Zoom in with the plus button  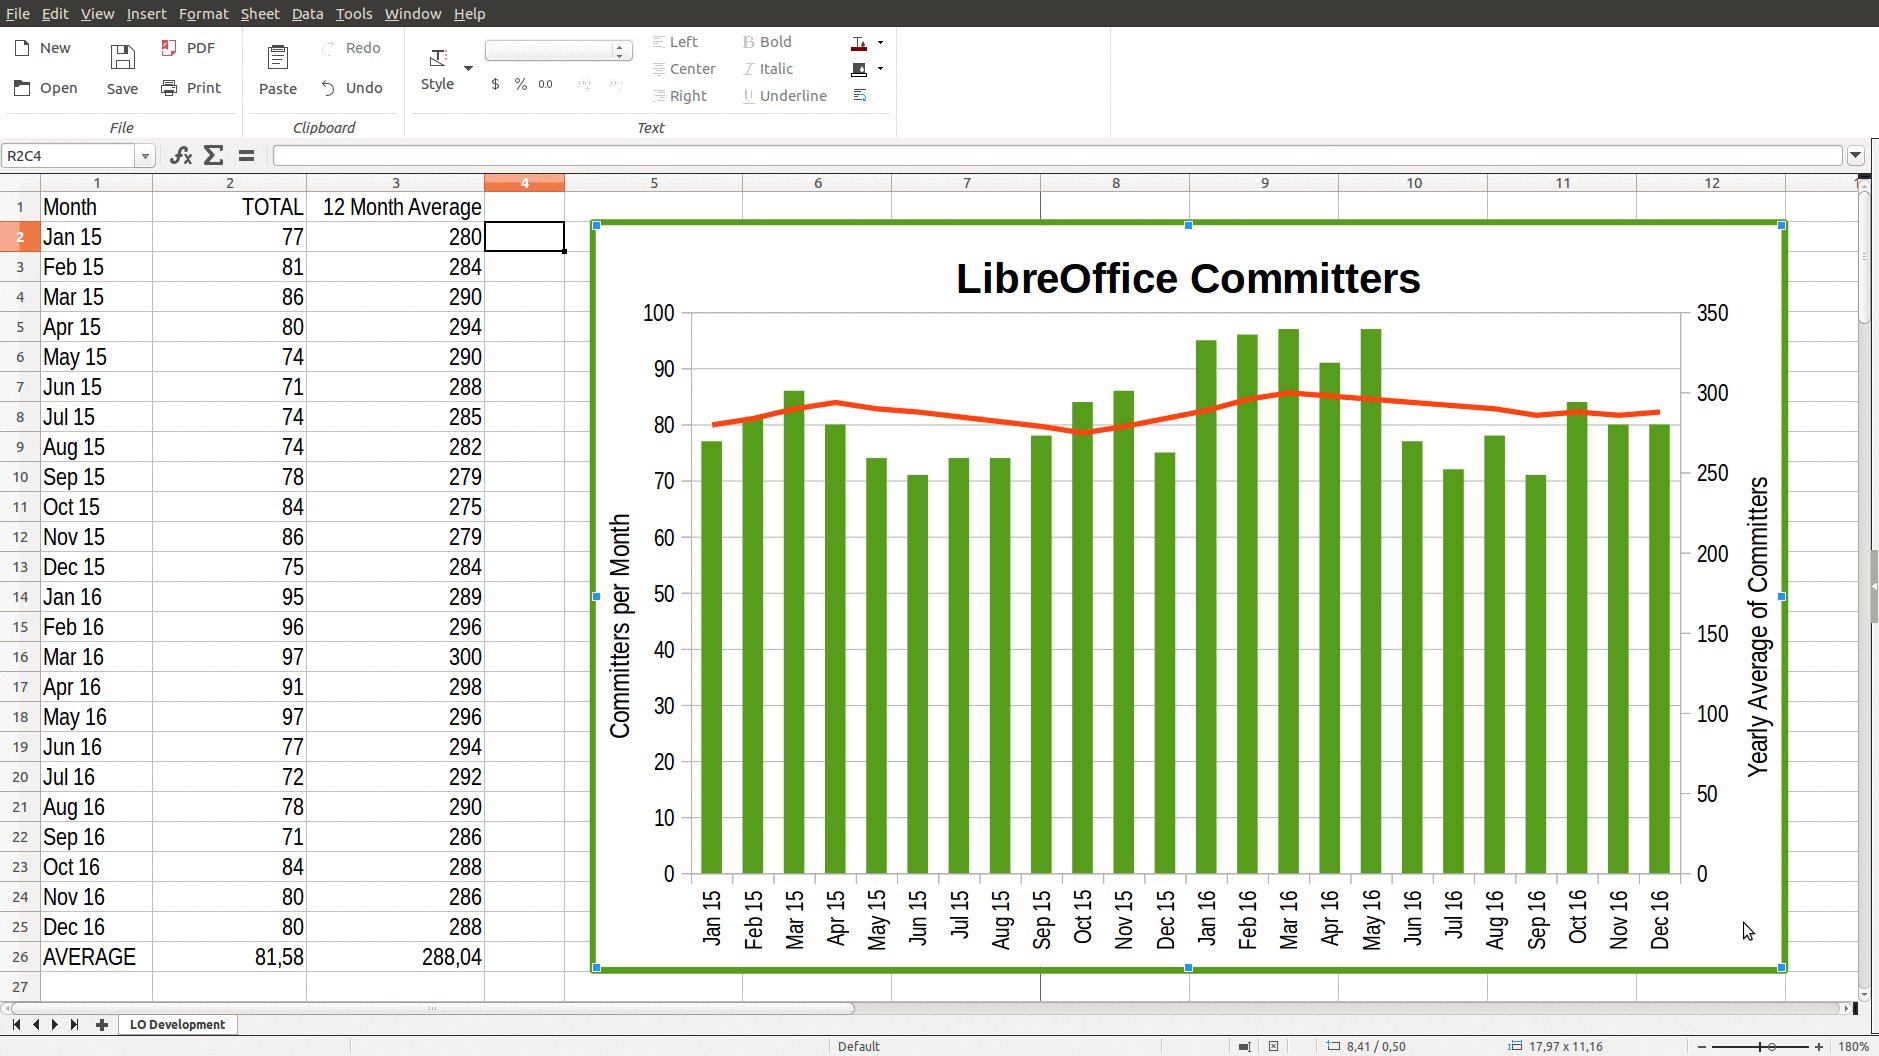[1819, 1046]
